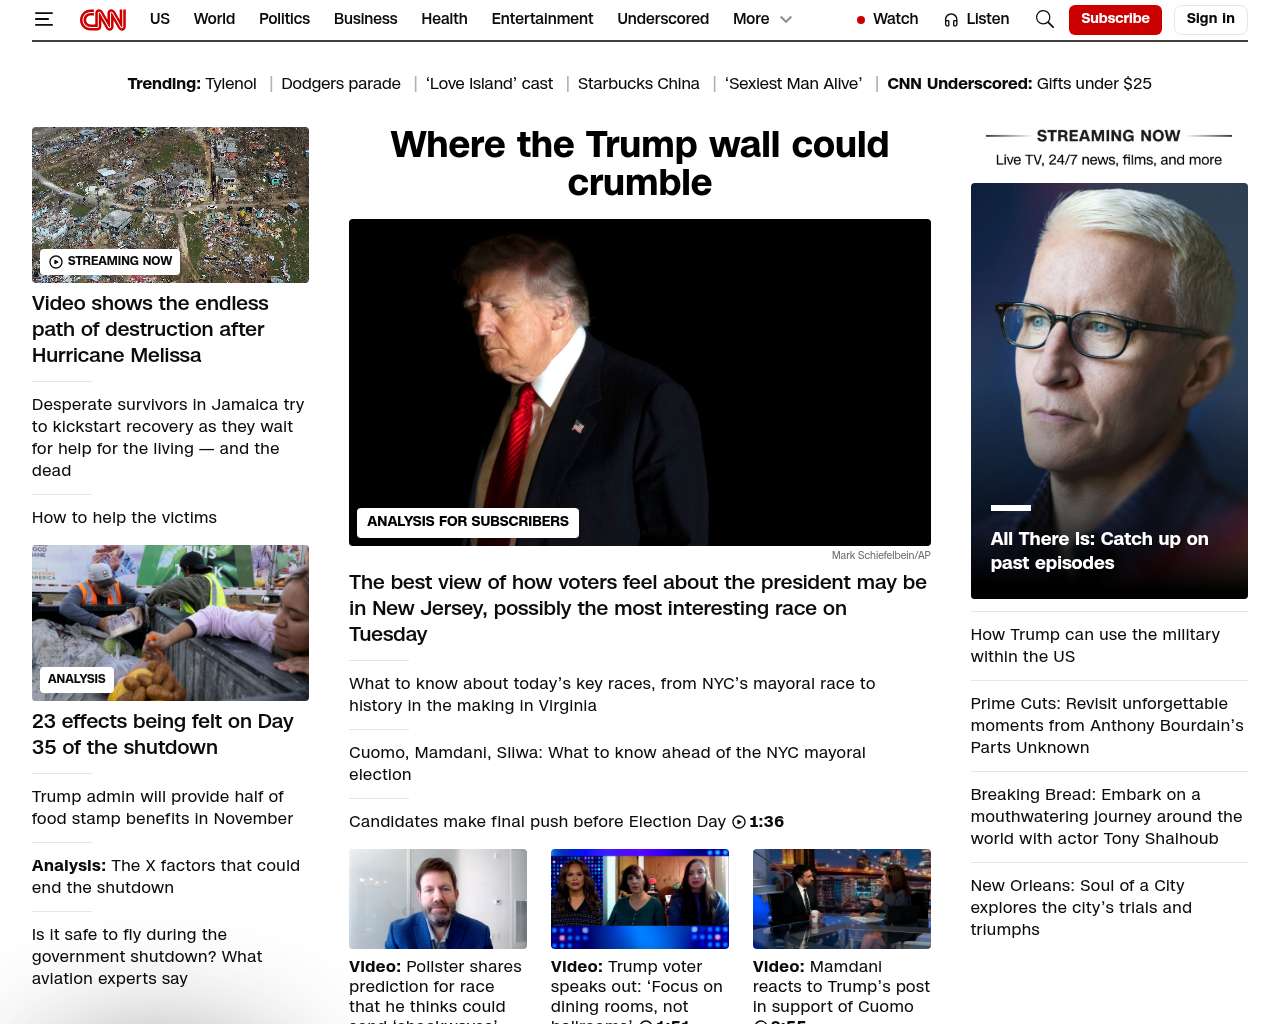Open 'Where the Trump wall could crumble' headline
This screenshot has width=1280, height=1024.
click(640, 164)
